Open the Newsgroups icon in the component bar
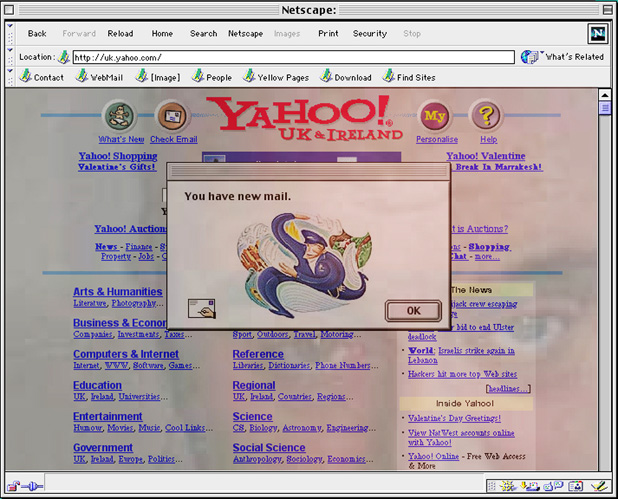 coord(553,486)
